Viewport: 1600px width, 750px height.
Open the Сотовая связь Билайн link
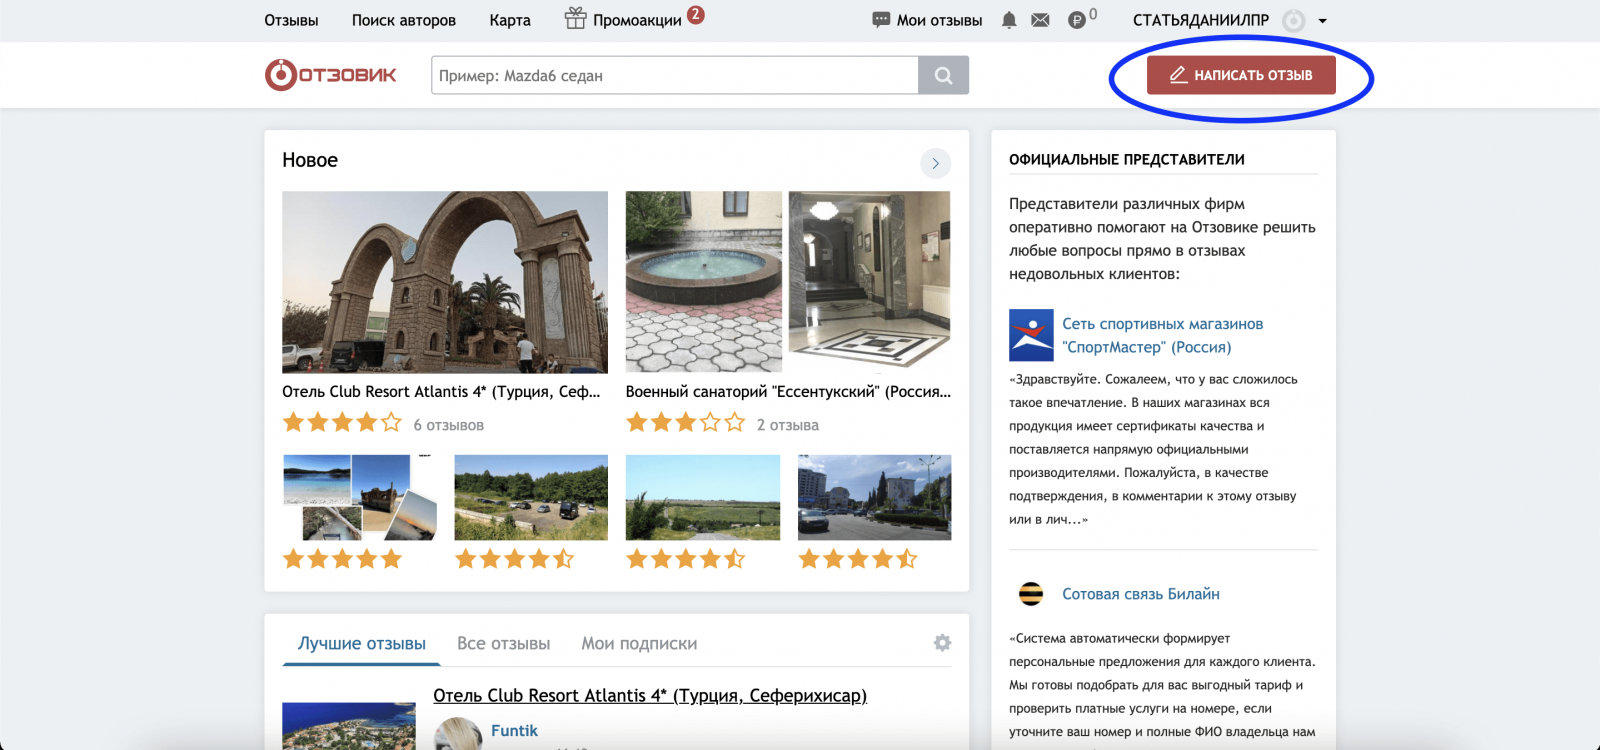(1140, 594)
